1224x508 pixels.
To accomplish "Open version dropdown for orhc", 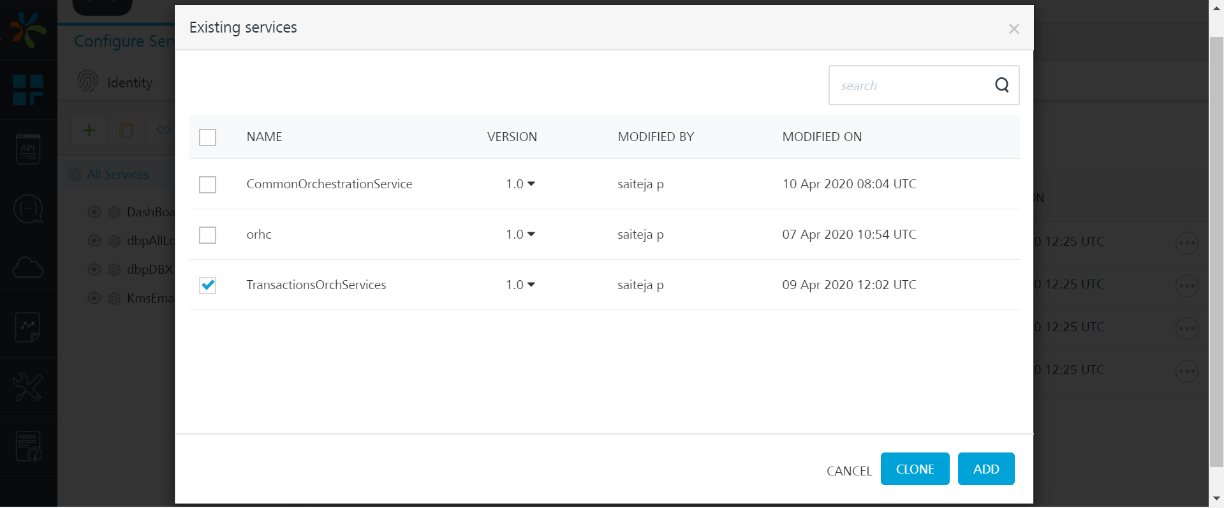I will tap(521, 234).
